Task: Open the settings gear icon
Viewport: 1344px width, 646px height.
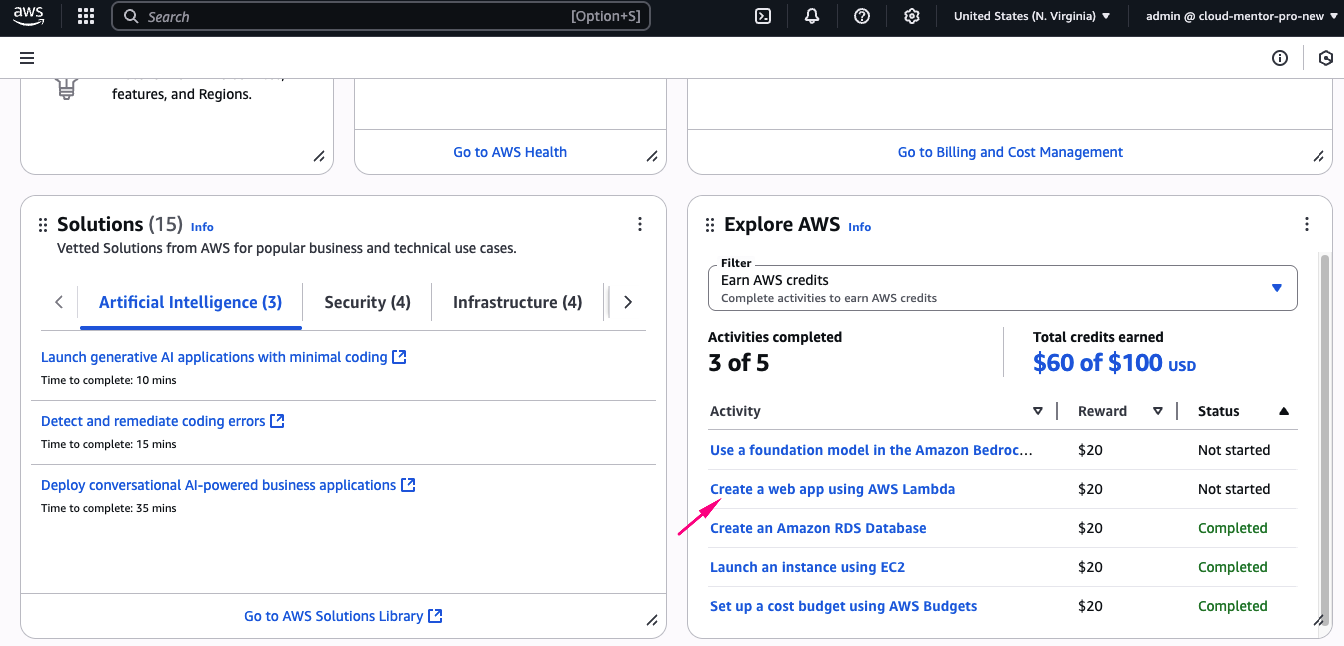Action: (x=911, y=17)
